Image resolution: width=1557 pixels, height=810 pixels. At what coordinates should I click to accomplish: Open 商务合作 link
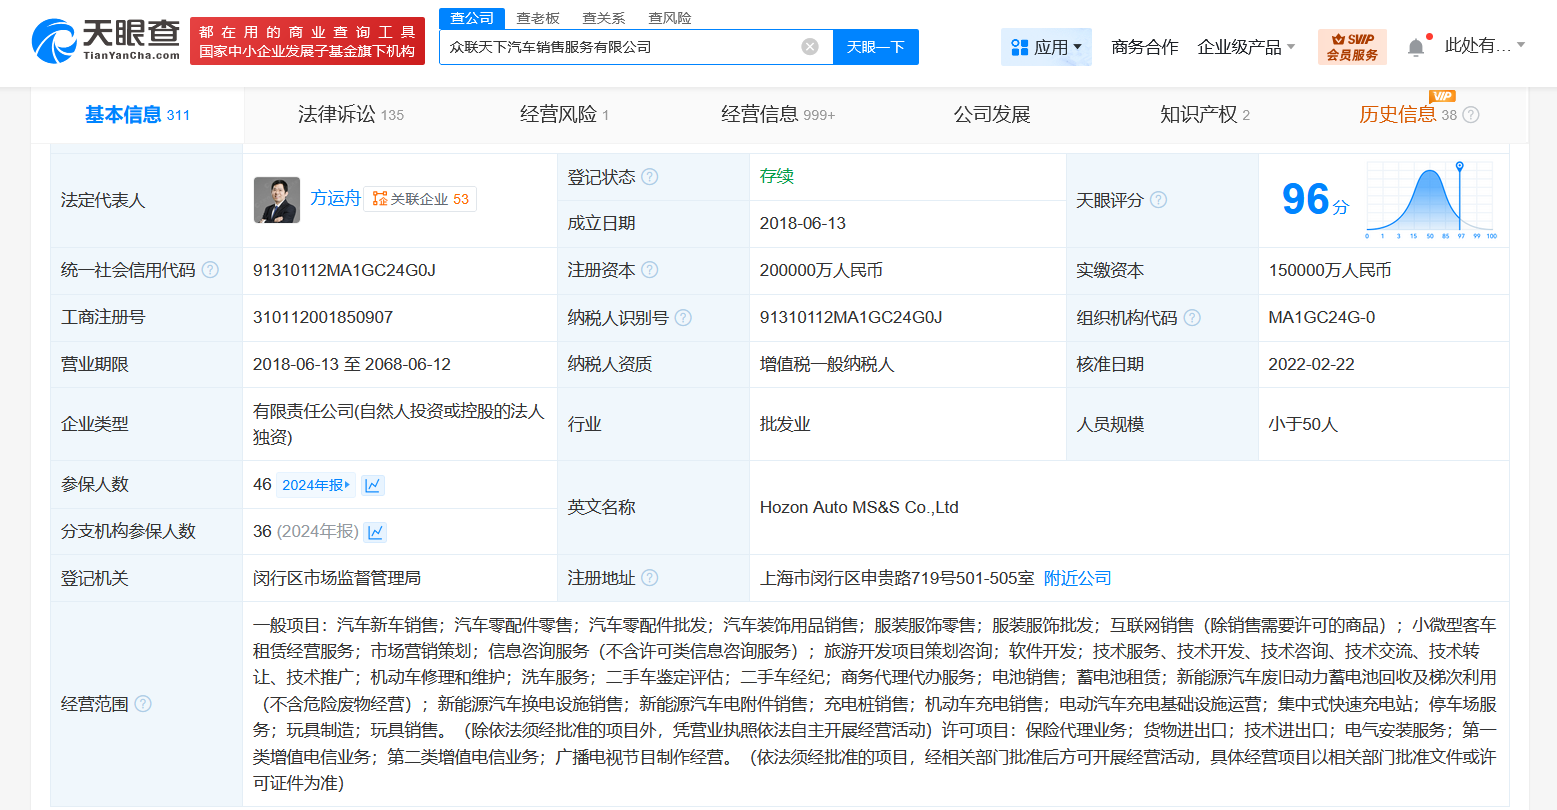1145,47
